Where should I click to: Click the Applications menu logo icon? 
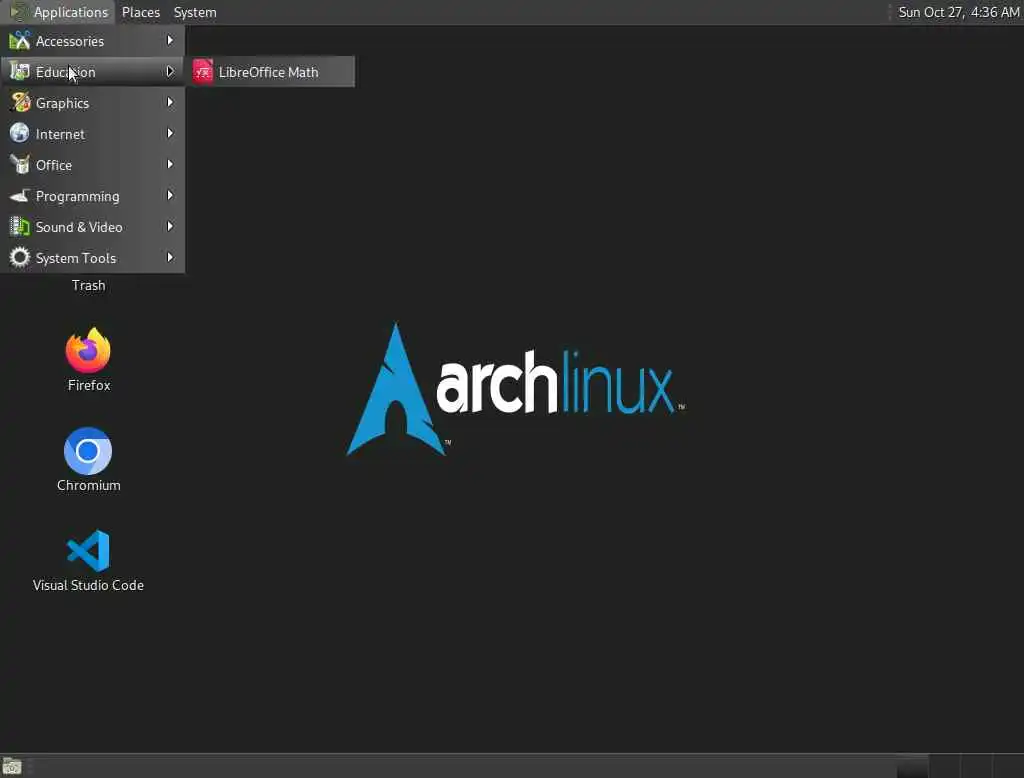coord(19,12)
